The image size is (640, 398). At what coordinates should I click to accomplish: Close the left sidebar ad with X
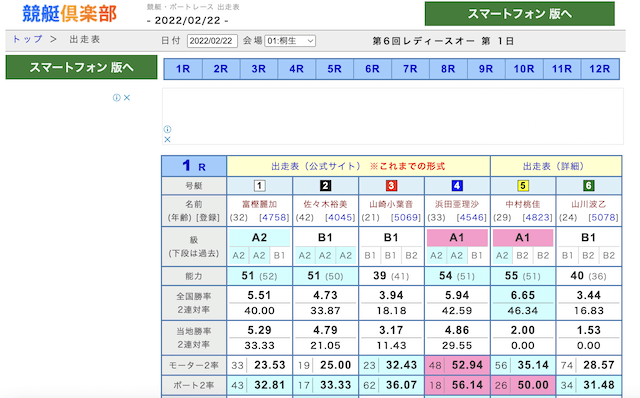(127, 98)
